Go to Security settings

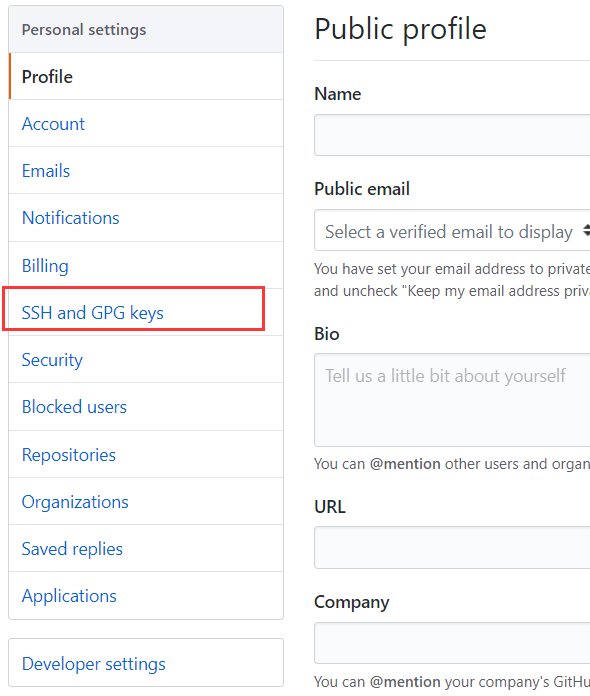146,360
